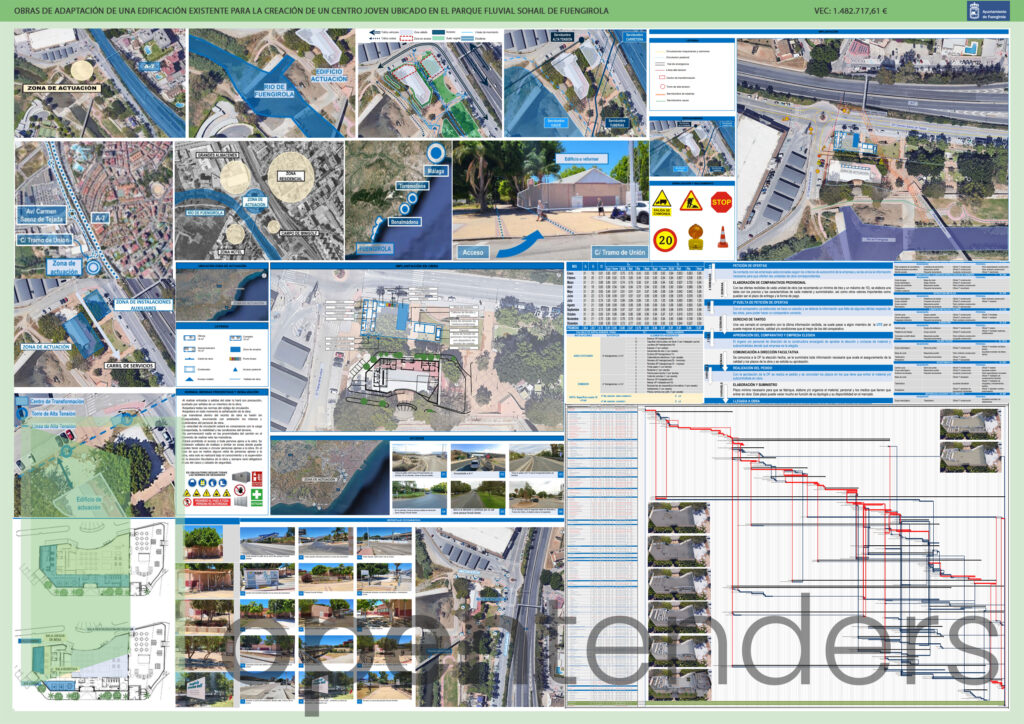
Task: Open the street photo of building to reform
Action: 551,200
